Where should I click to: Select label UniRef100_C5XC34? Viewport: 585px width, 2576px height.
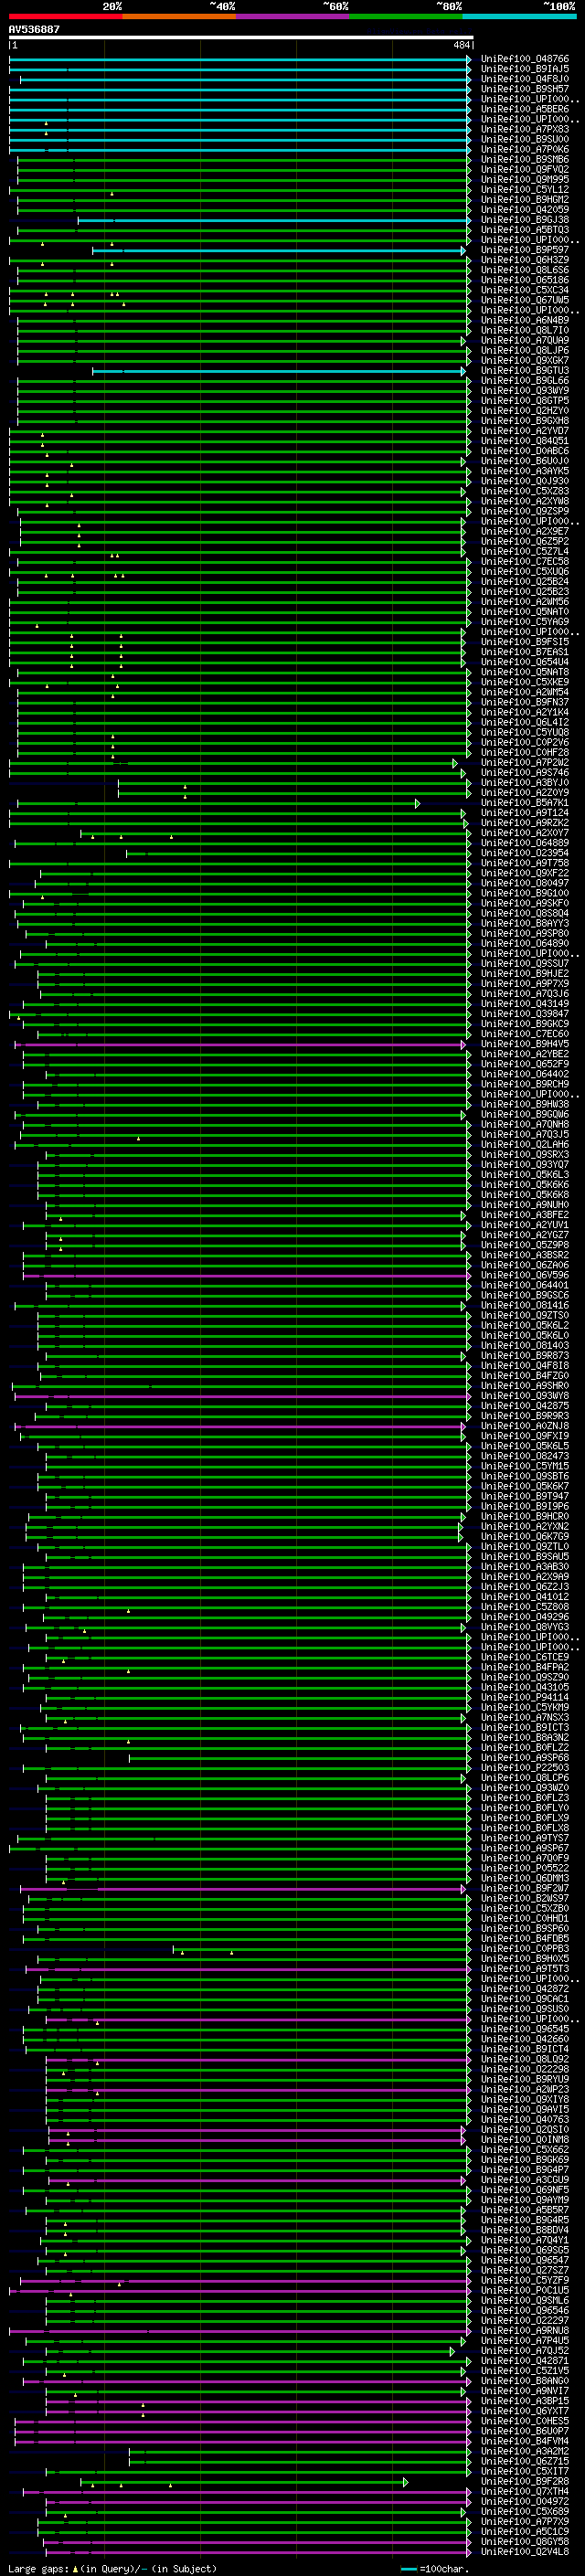pyautogui.click(x=525, y=290)
